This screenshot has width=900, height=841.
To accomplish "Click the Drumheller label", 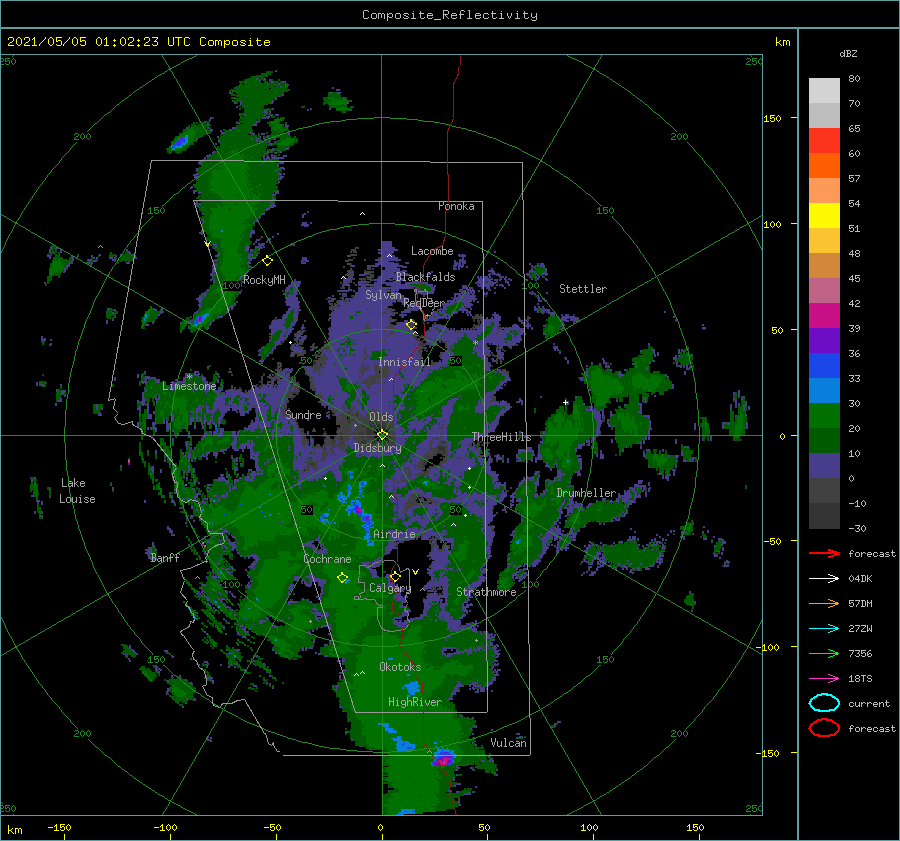I will pos(586,493).
